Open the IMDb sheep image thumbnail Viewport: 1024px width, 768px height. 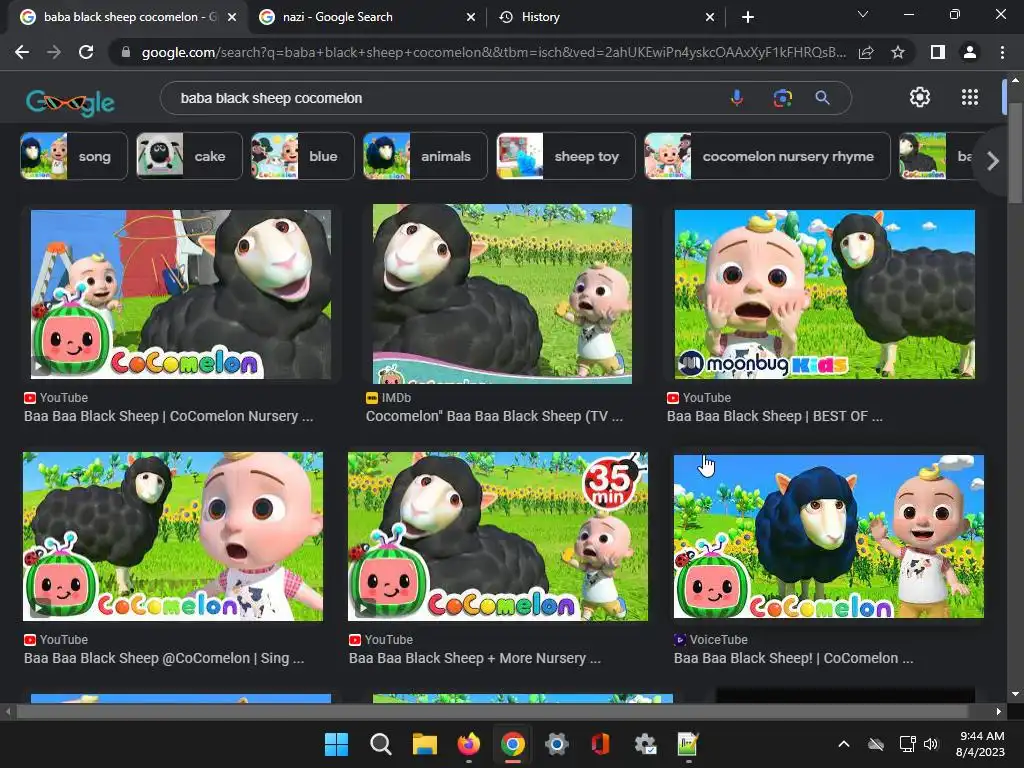tap(502, 294)
